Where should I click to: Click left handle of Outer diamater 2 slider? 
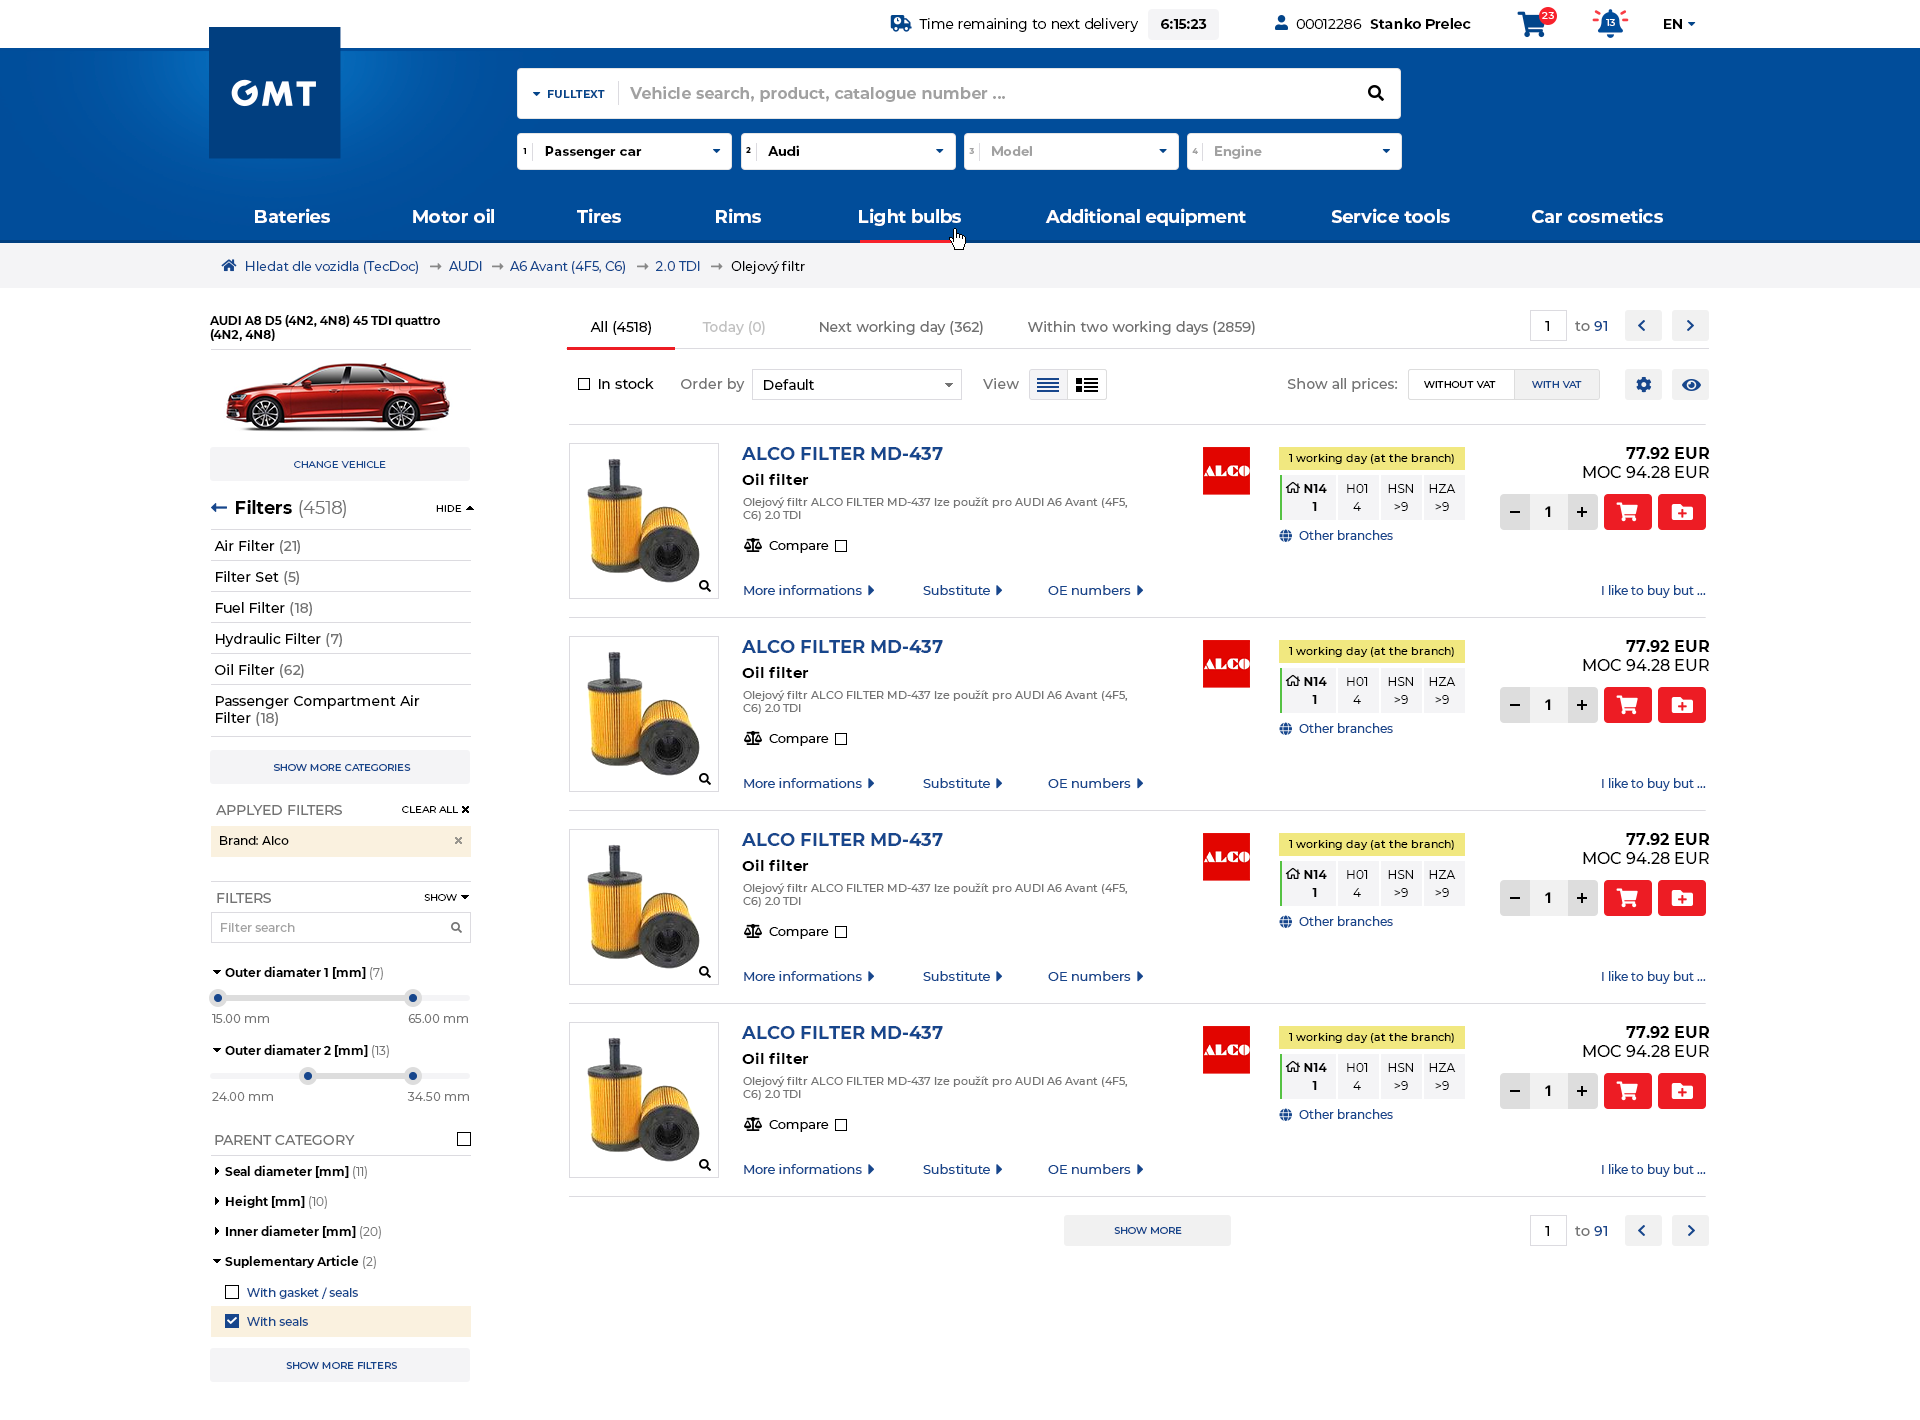pyautogui.click(x=308, y=1076)
